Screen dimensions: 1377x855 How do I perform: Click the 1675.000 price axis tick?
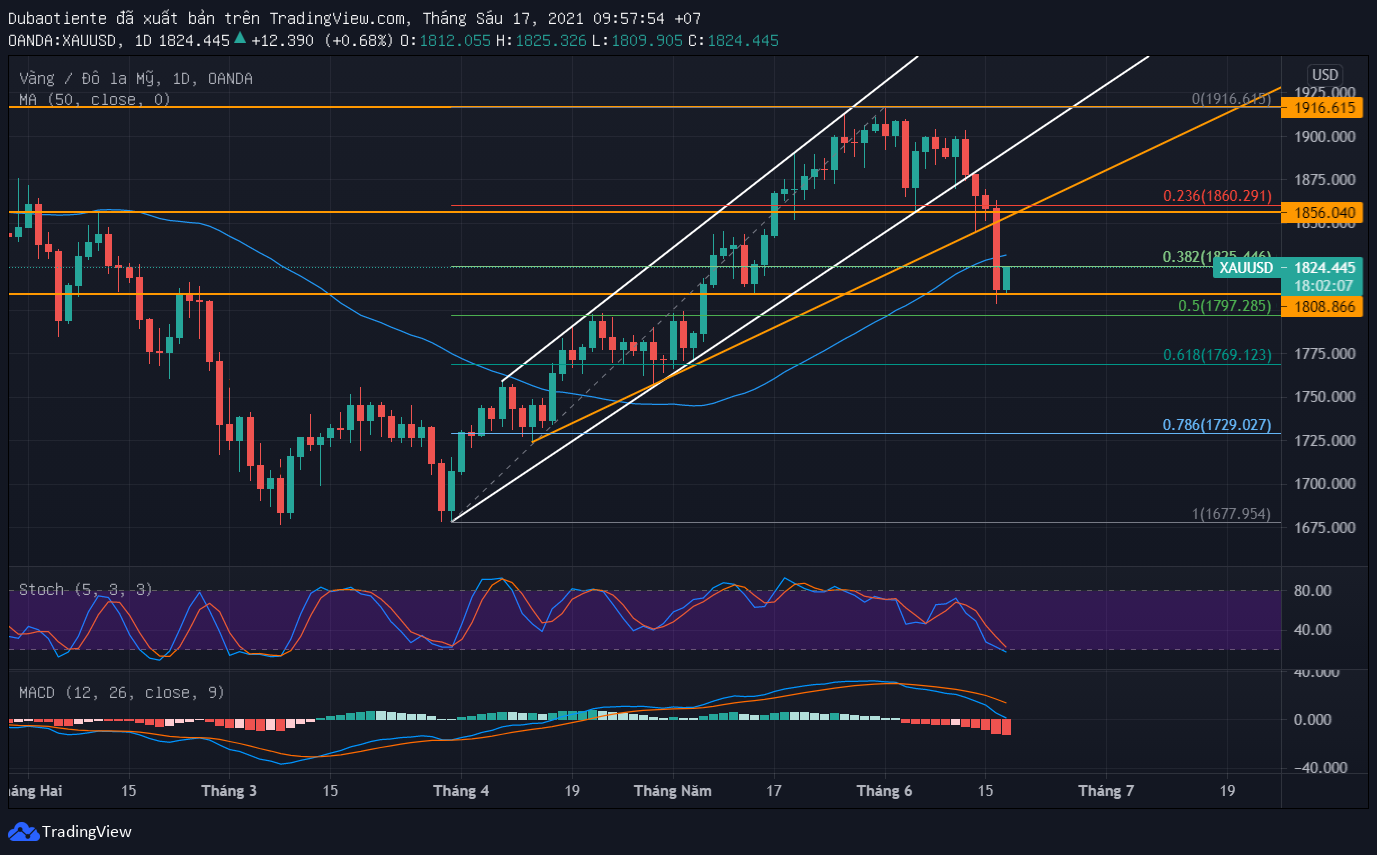click(x=1324, y=528)
